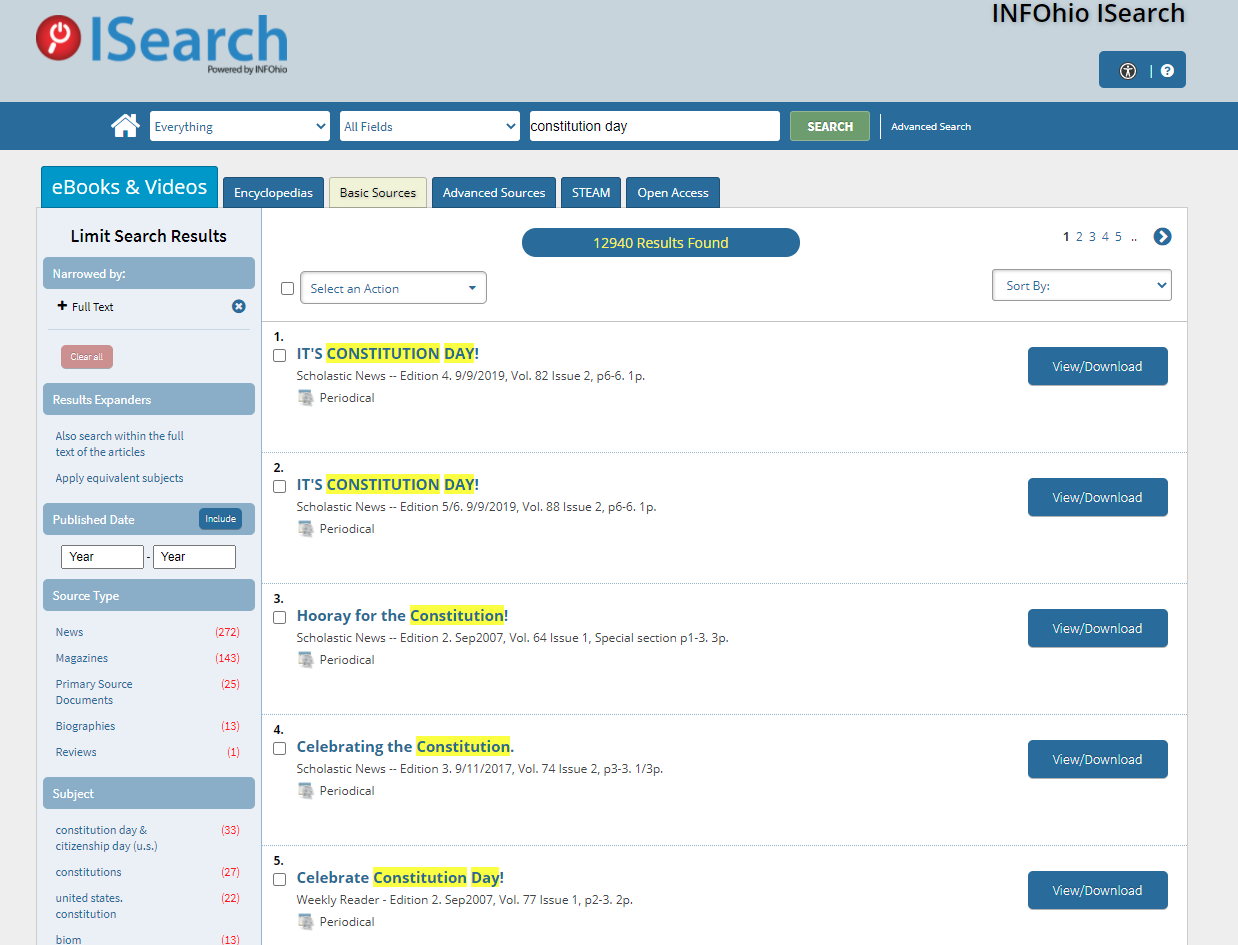
Task: Switch to eBooks & Videos tab
Action: (129, 187)
